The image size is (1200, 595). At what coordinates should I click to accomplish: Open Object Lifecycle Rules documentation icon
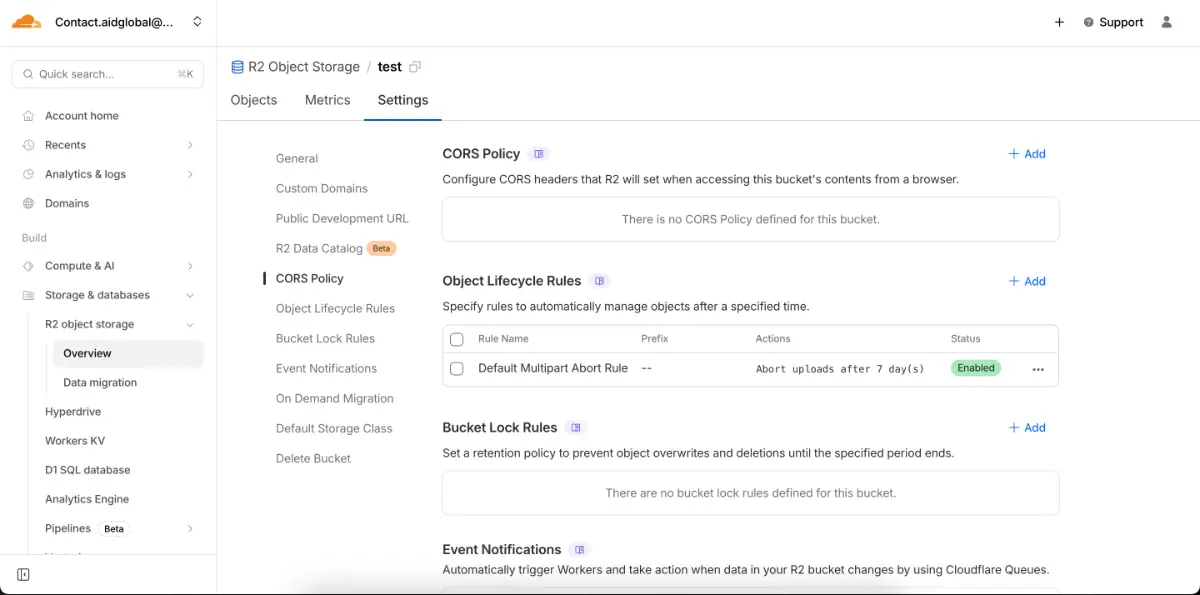(x=600, y=281)
